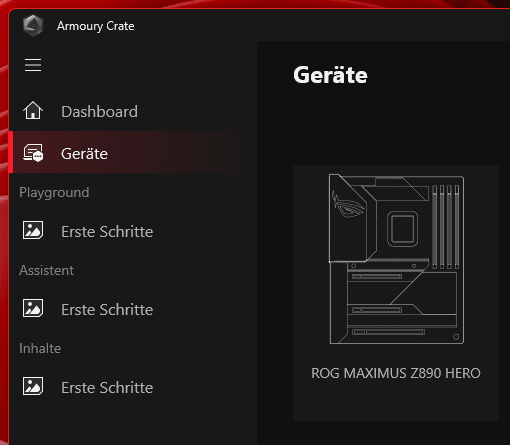Click the Geräte page heading
Viewport: 510px width, 445px height.
pos(330,75)
